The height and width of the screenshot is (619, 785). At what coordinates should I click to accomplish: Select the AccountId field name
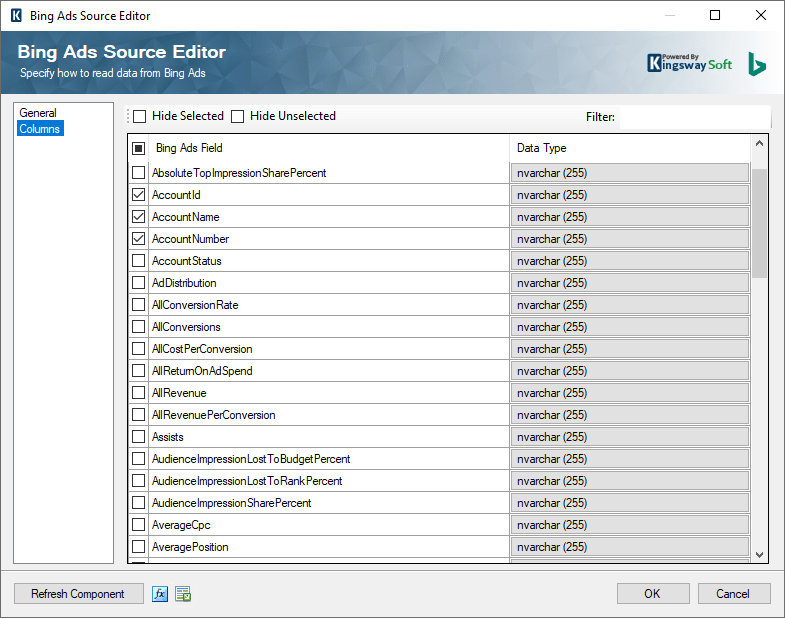(176, 195)
